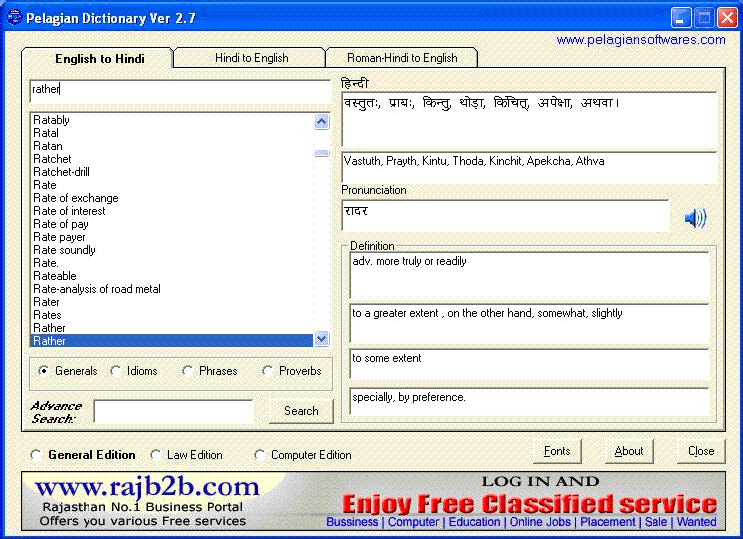Open the Hindi to English tab

[x=251, y=58]
